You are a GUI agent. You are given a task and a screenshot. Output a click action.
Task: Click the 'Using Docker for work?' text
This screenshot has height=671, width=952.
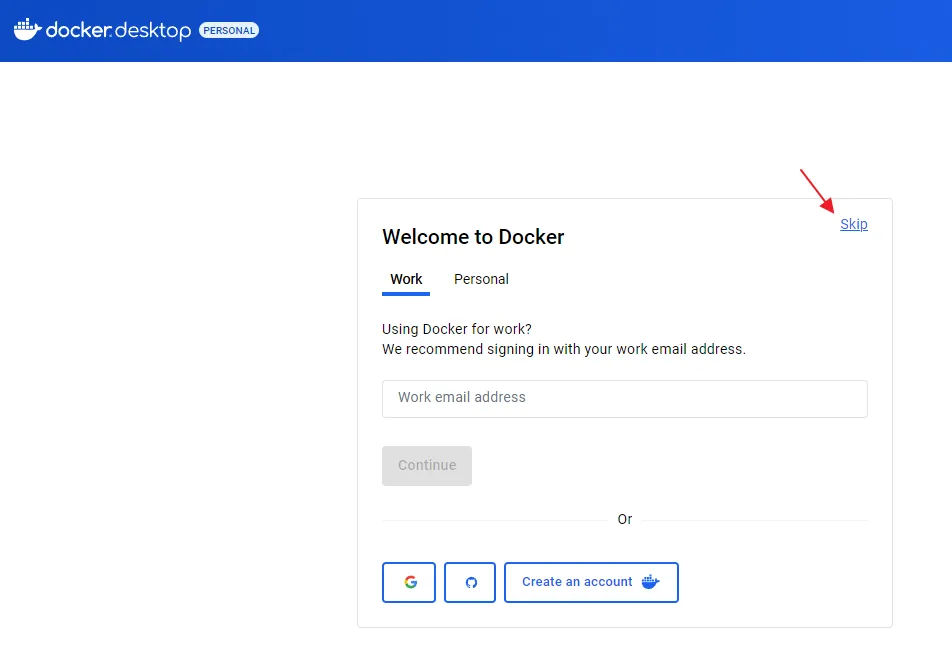pyautogui.click(x=457, y=329)
